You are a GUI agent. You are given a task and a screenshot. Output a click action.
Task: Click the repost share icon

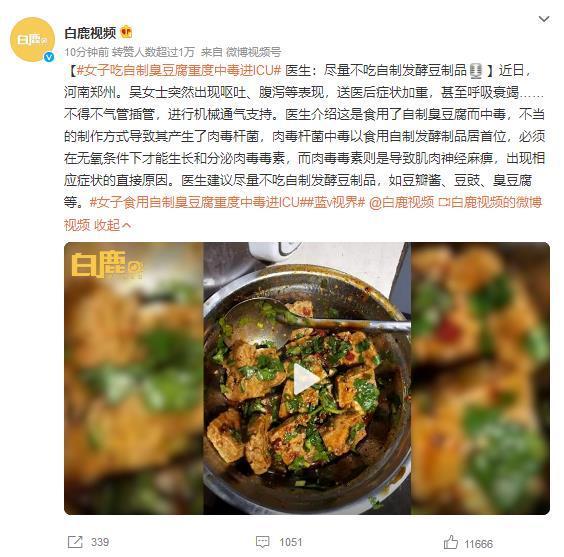[75, 542]
